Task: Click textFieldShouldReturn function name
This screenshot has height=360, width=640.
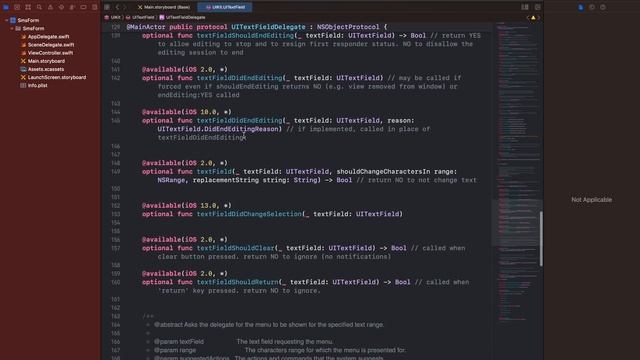Action: point(238,282)
